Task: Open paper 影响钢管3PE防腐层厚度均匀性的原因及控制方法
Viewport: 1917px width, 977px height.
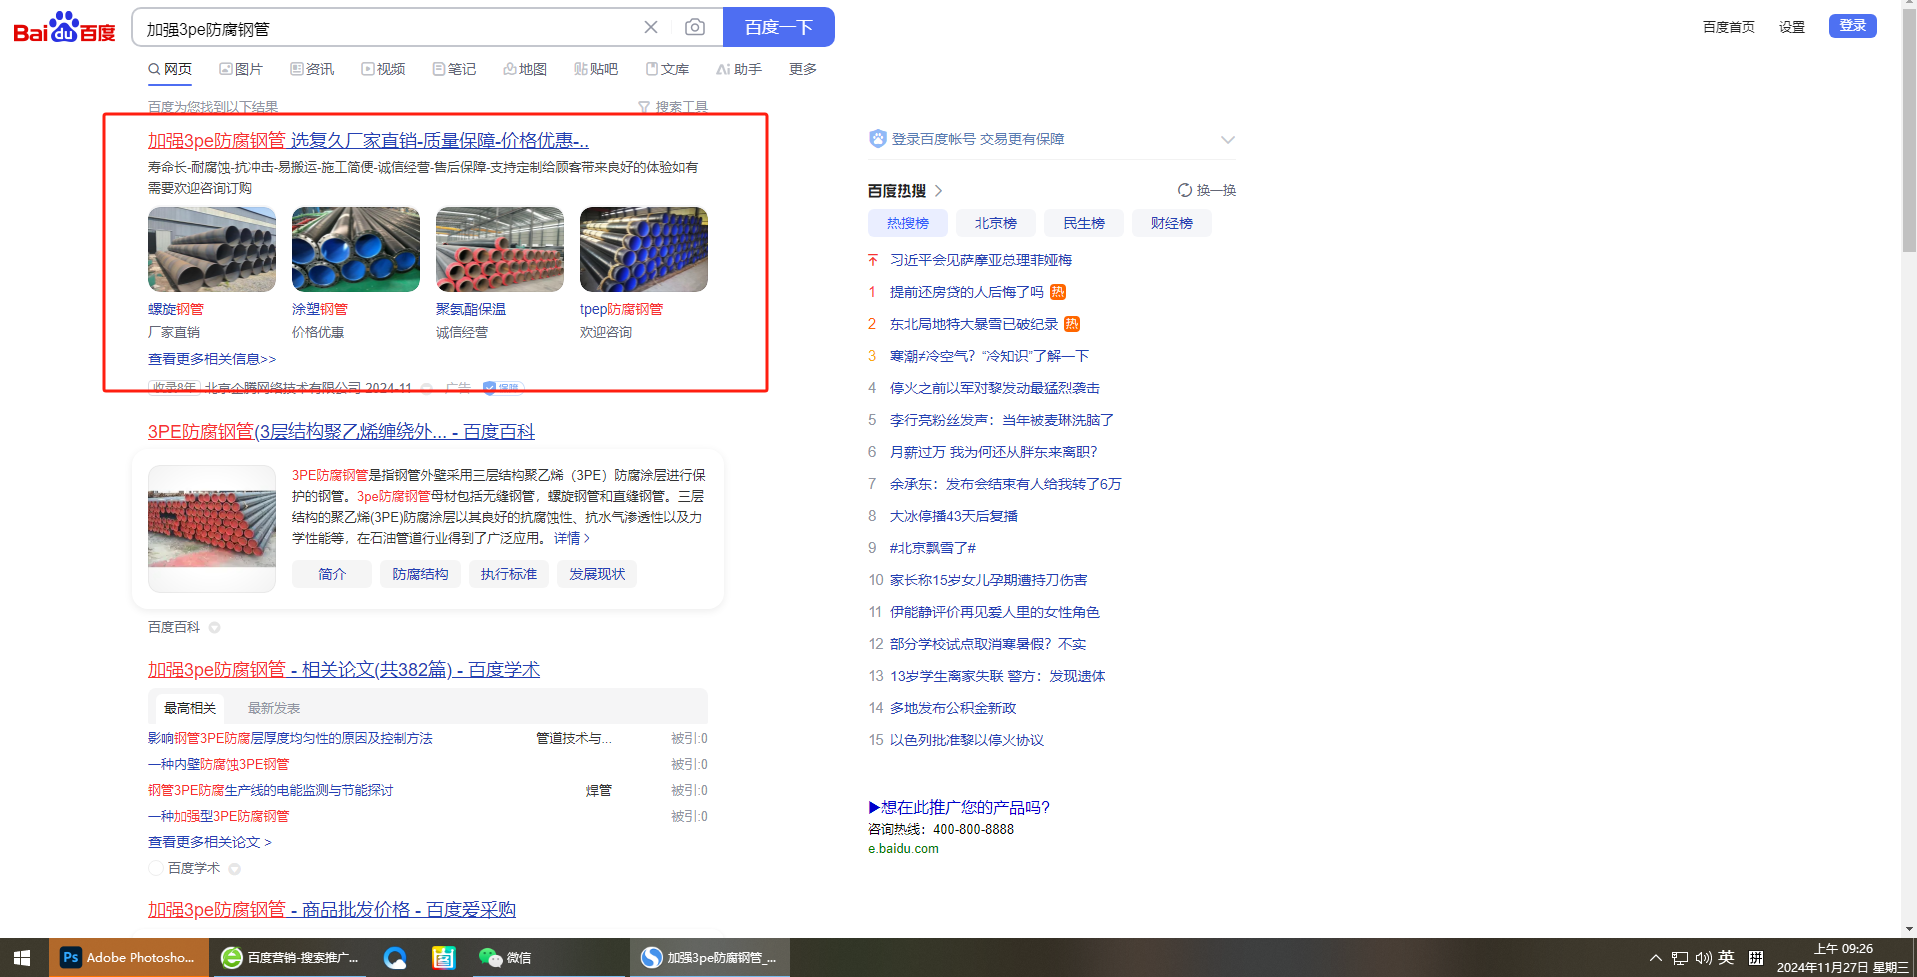Action: tap(290, 738)
